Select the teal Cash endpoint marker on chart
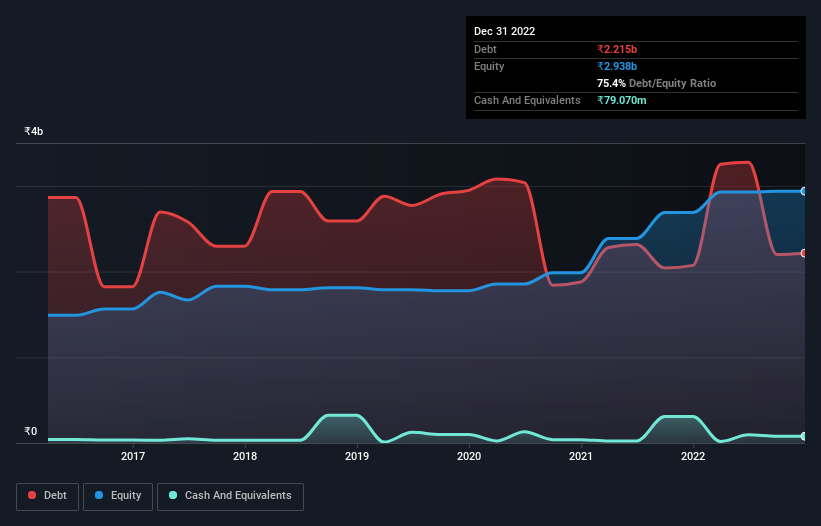 pos(804,436)
